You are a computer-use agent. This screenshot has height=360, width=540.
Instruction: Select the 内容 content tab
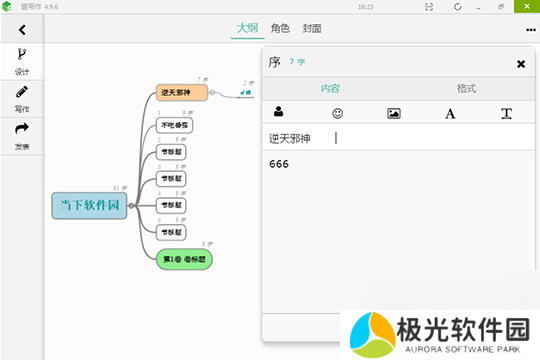click(330, 89)
